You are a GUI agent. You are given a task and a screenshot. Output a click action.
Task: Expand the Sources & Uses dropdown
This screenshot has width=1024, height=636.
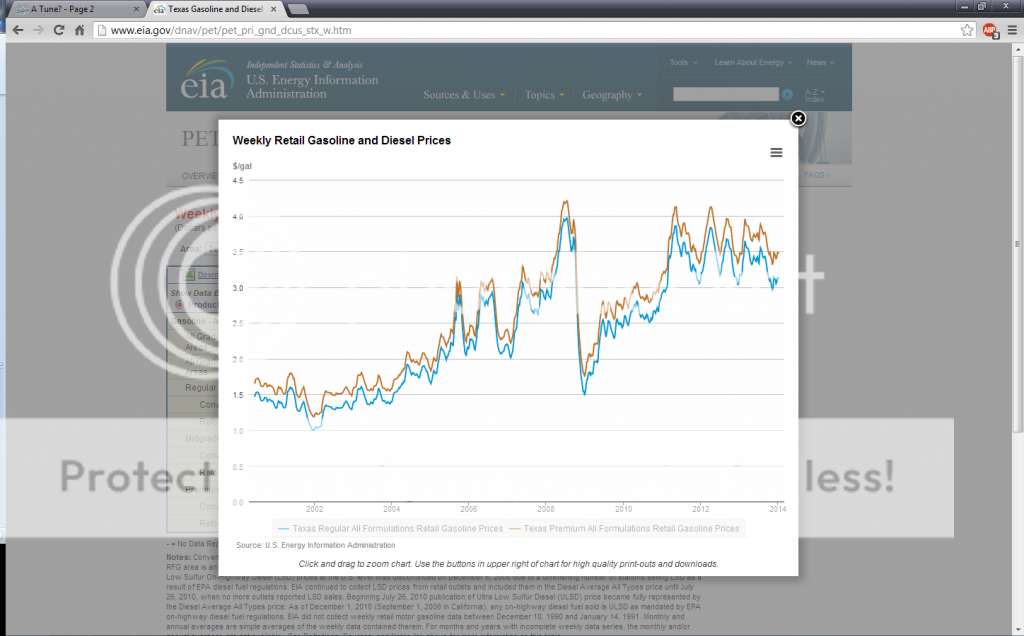click(463, 95)
